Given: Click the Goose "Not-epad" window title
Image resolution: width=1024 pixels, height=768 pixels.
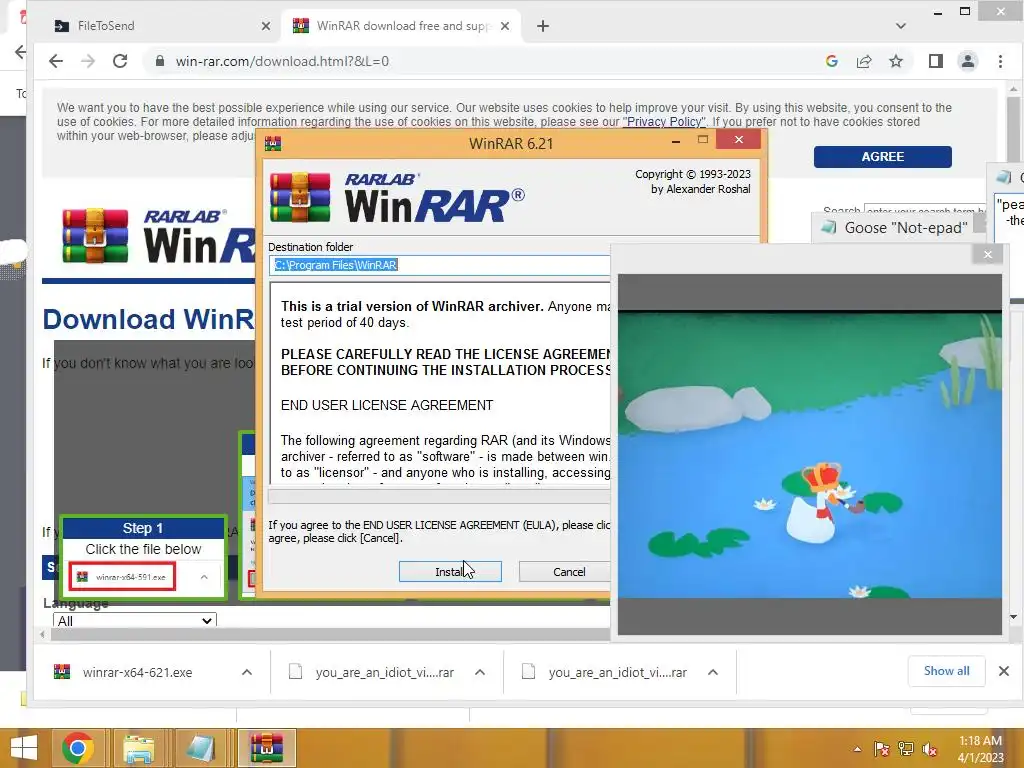Looking at the screenshot, I should coord(906,227).
